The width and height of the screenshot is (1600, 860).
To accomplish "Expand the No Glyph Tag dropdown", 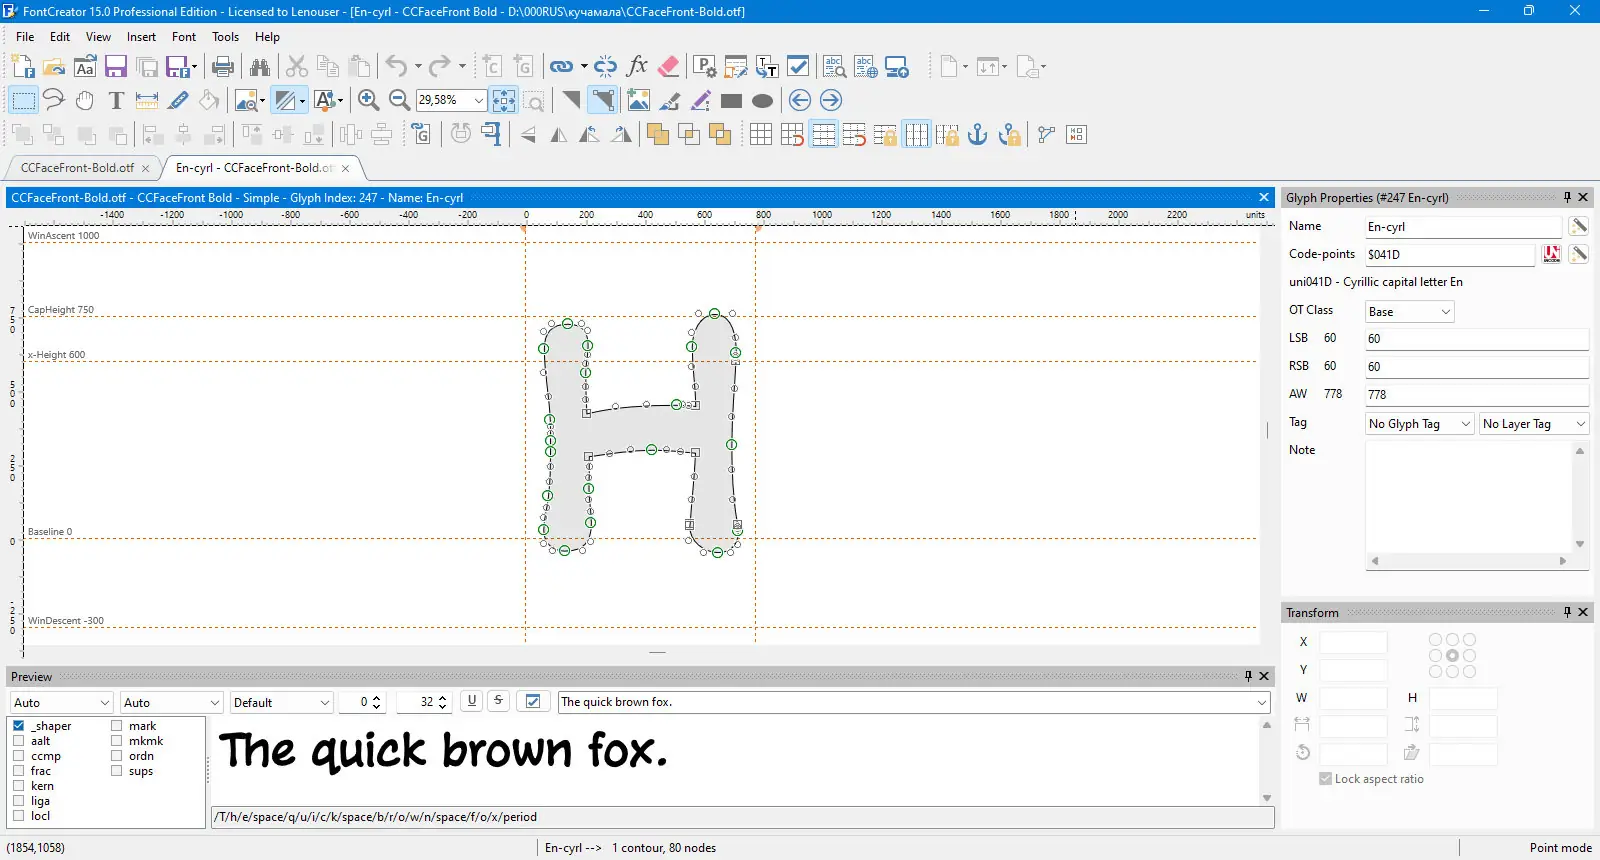I will [x=1420, y=424].
